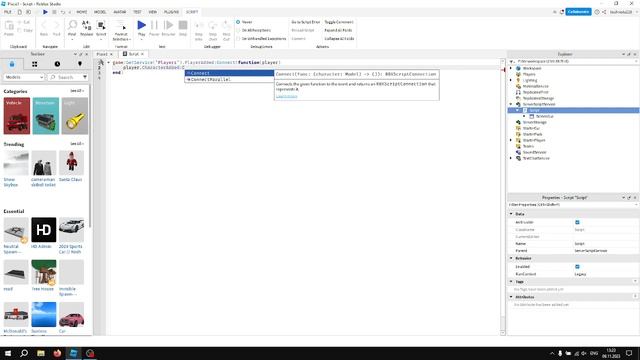
Task: Click the Step Out debugger icon
Action: tap(227, 26)
